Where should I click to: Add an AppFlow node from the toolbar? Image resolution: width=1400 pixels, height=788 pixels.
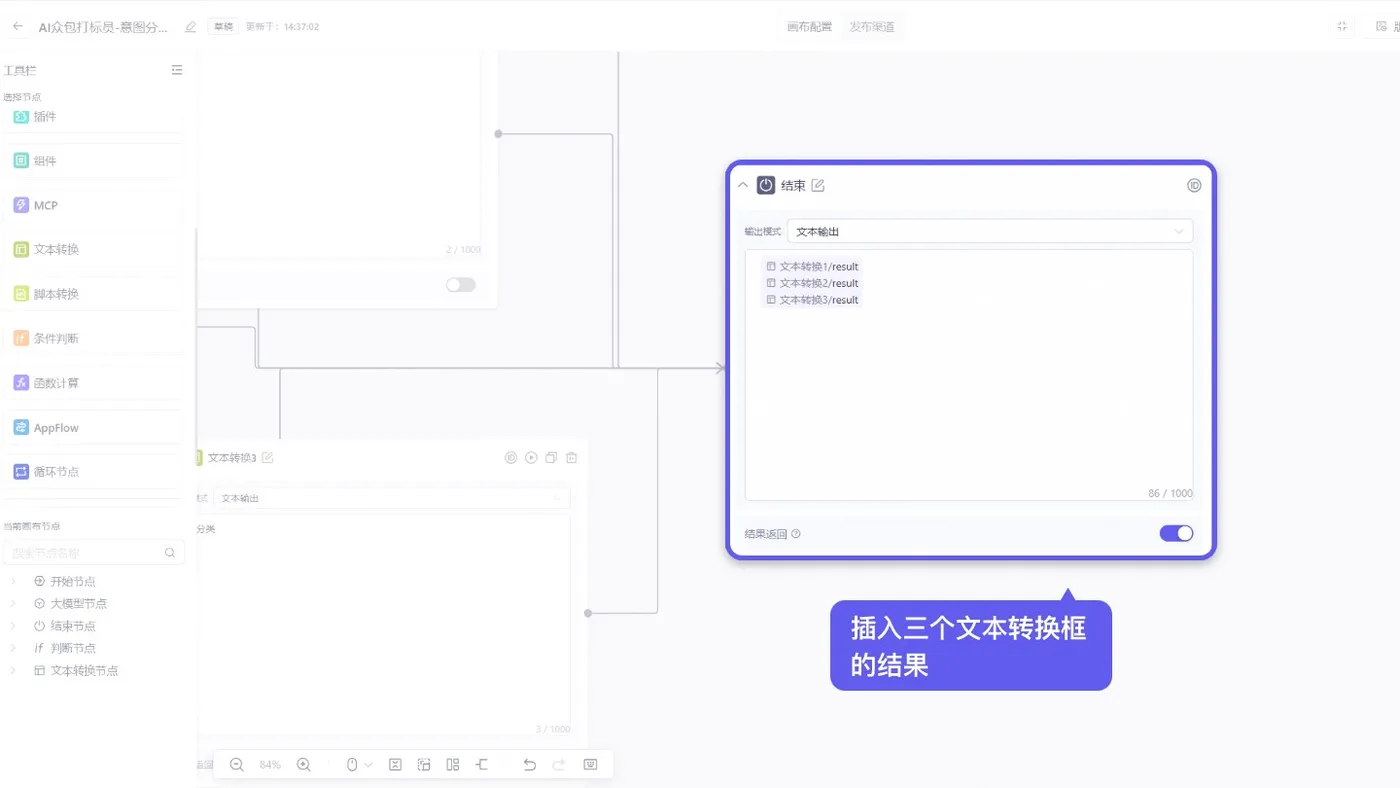tap(92, 427)
